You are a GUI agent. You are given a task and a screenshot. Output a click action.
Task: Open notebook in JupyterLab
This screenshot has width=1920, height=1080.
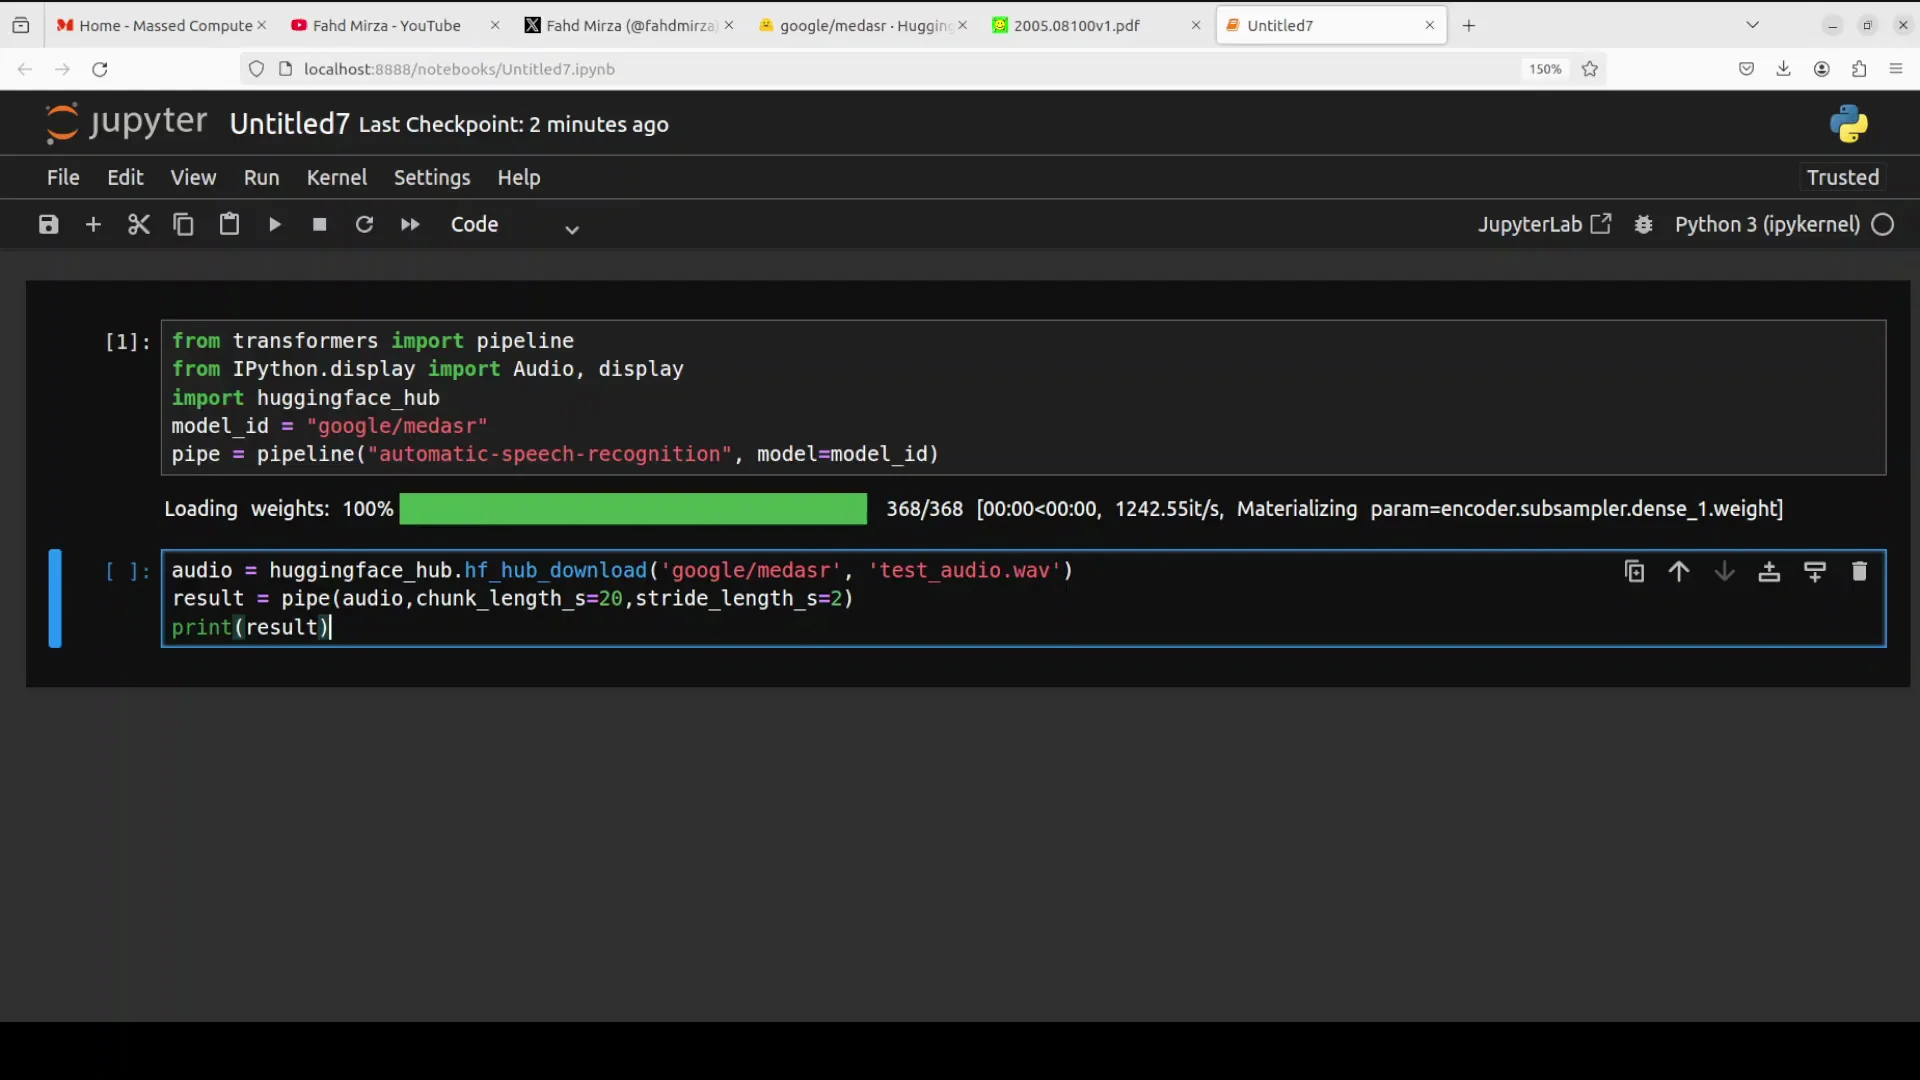pos(1544,224)
